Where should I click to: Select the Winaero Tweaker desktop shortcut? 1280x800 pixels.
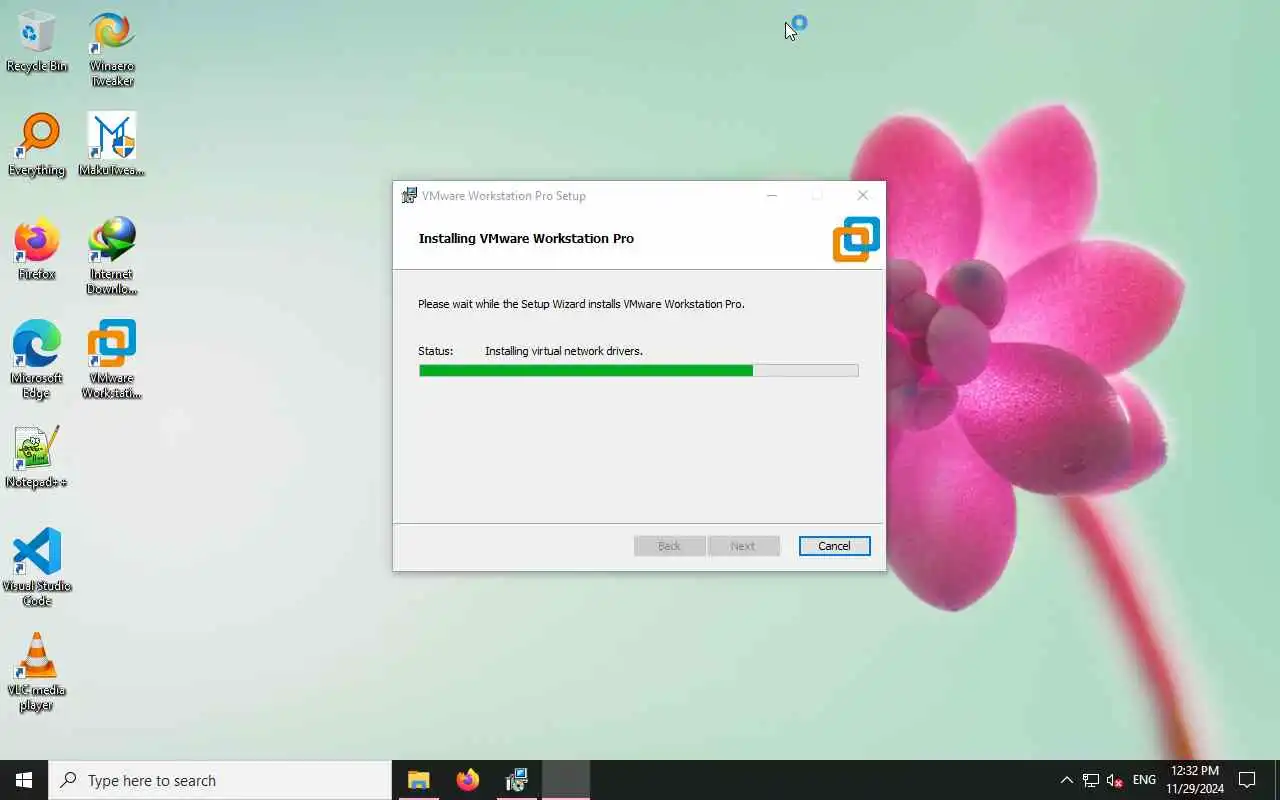112,49
